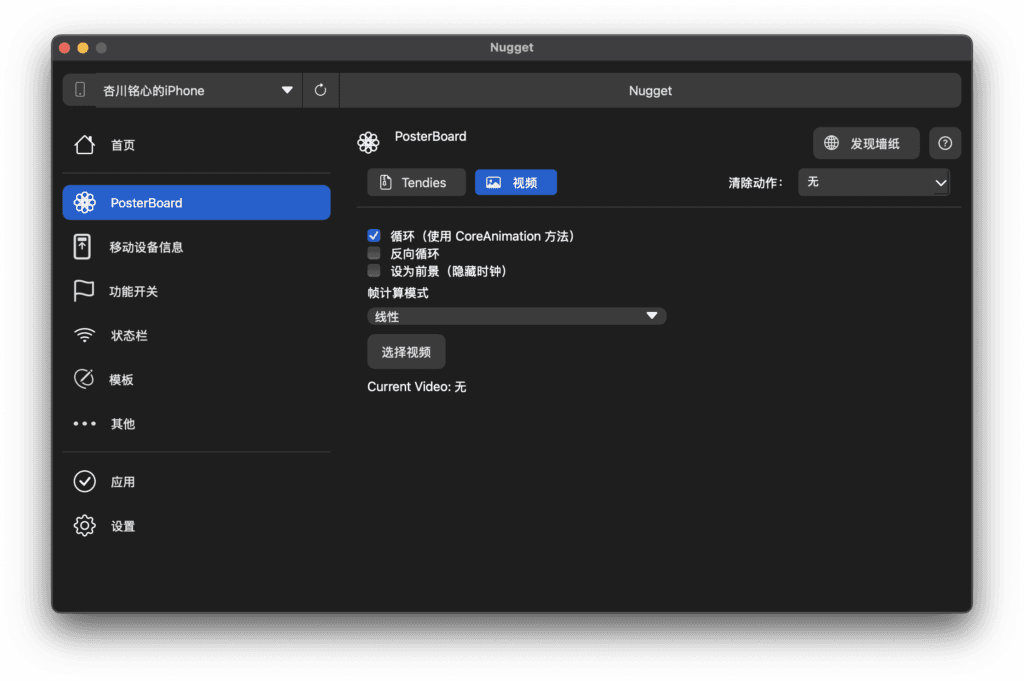Viewport: 1024px width, 681px height.
Task: Switch to the 视频 tab
Action: pos(515,182)
